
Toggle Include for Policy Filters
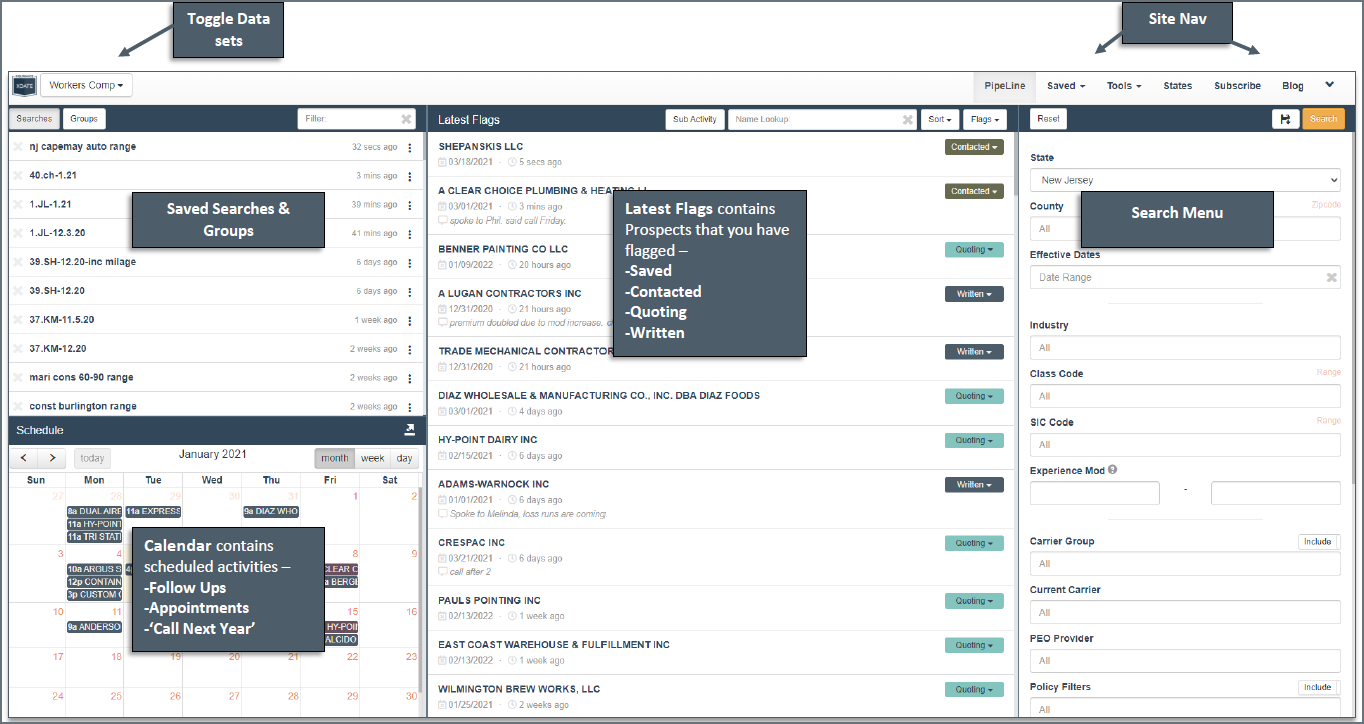tap(1318, 687)
